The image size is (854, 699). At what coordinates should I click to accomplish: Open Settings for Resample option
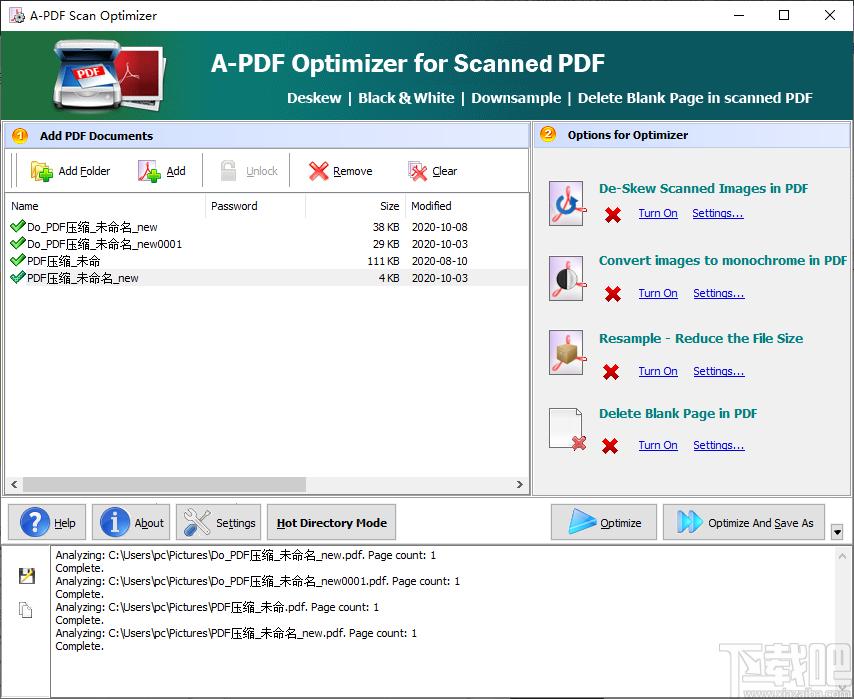point(719,371)
